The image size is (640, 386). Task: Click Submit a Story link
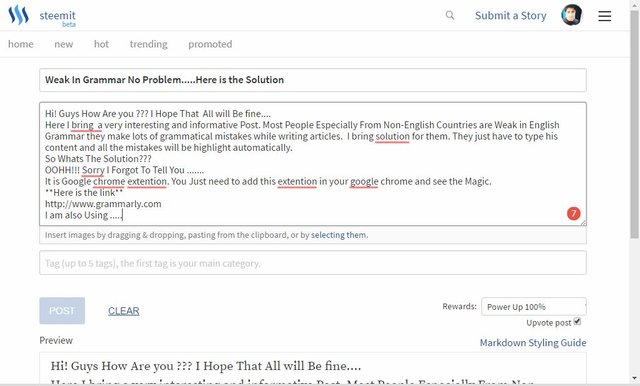511,16
